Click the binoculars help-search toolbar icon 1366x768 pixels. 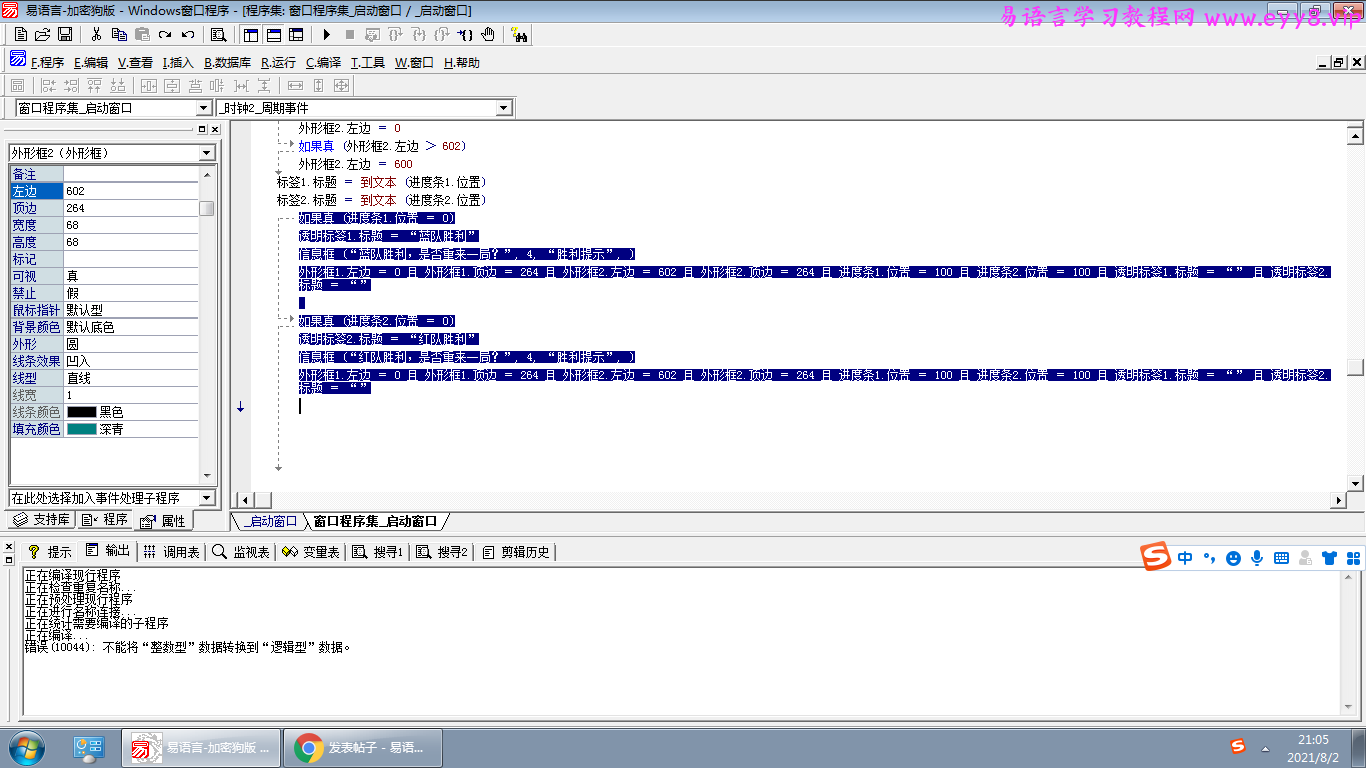[x=519, y=34]
